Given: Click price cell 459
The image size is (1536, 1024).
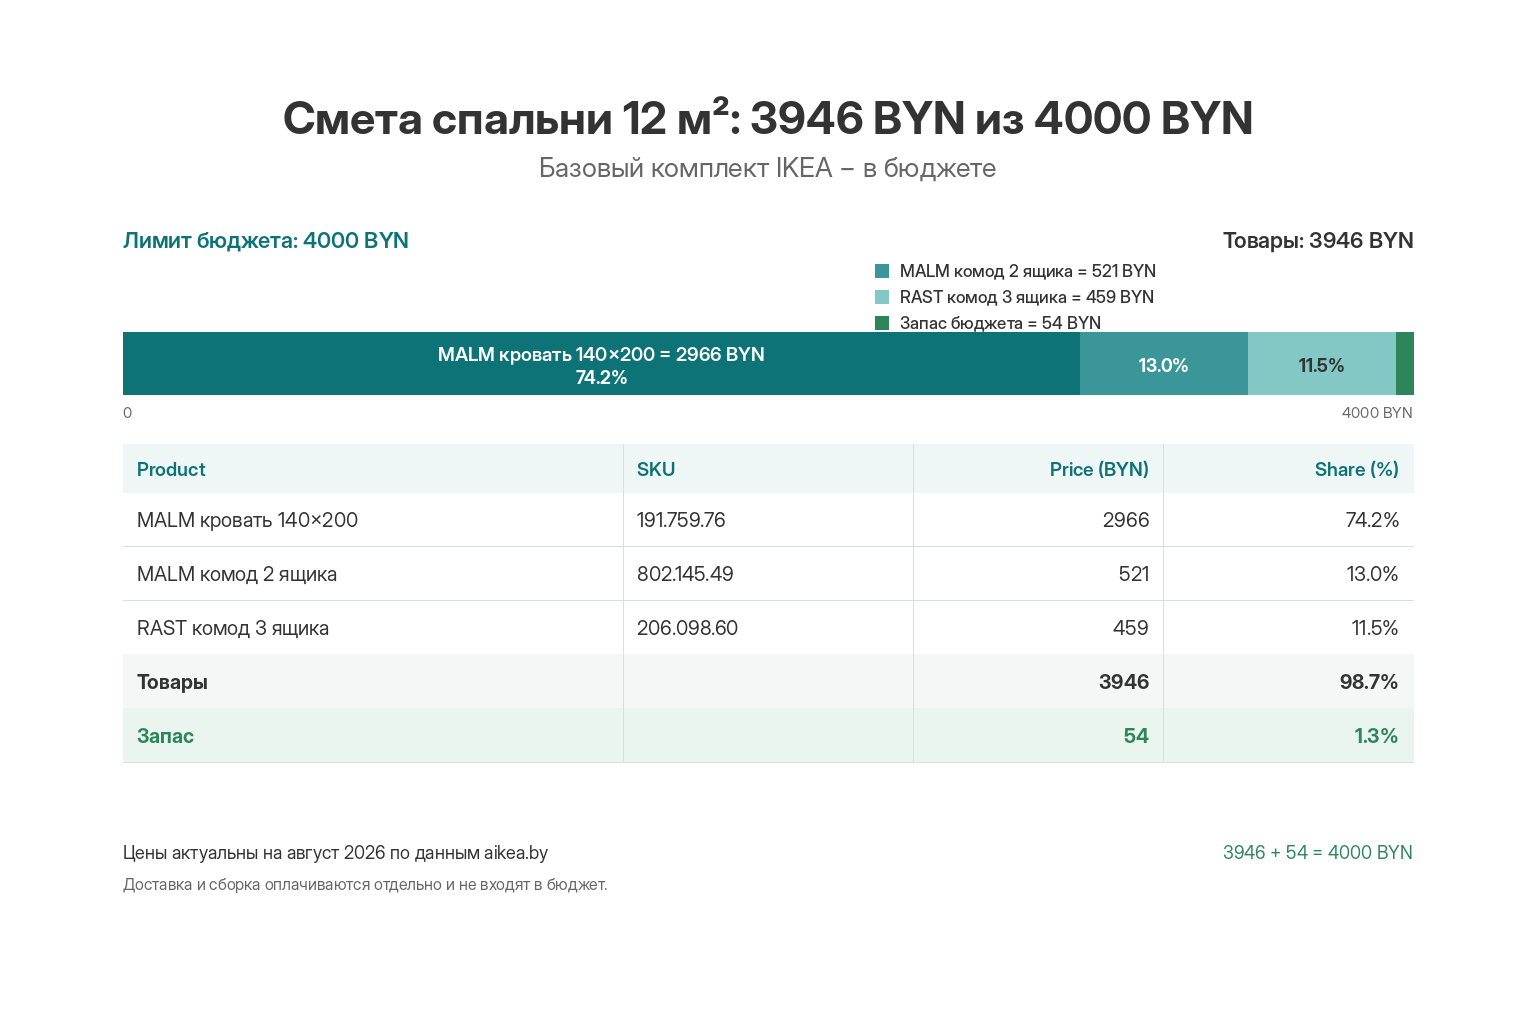Looking at the screenshot, I should tap(1038, 628).
